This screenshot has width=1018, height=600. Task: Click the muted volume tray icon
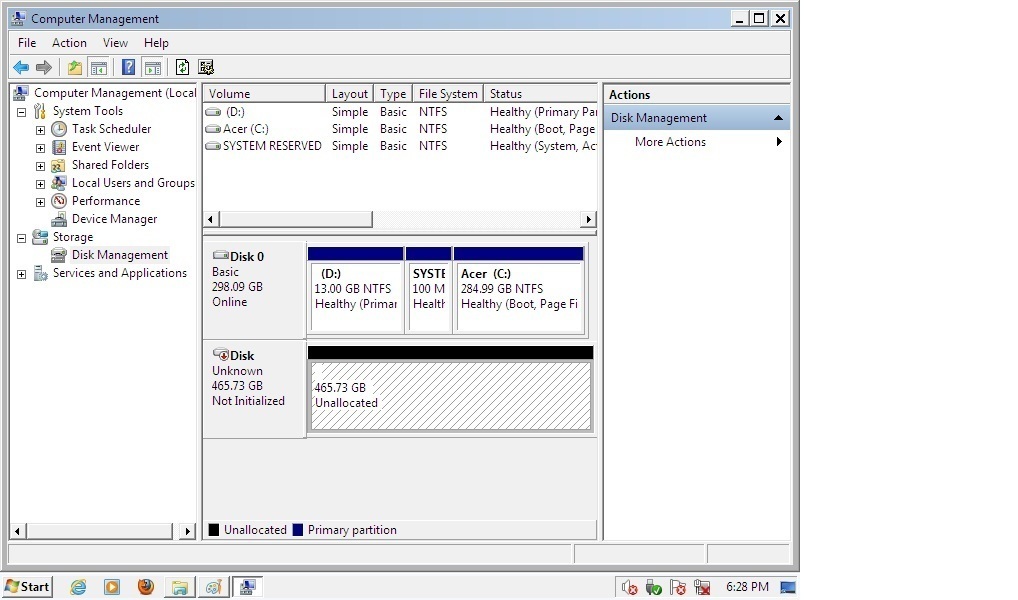click(629, 588)
